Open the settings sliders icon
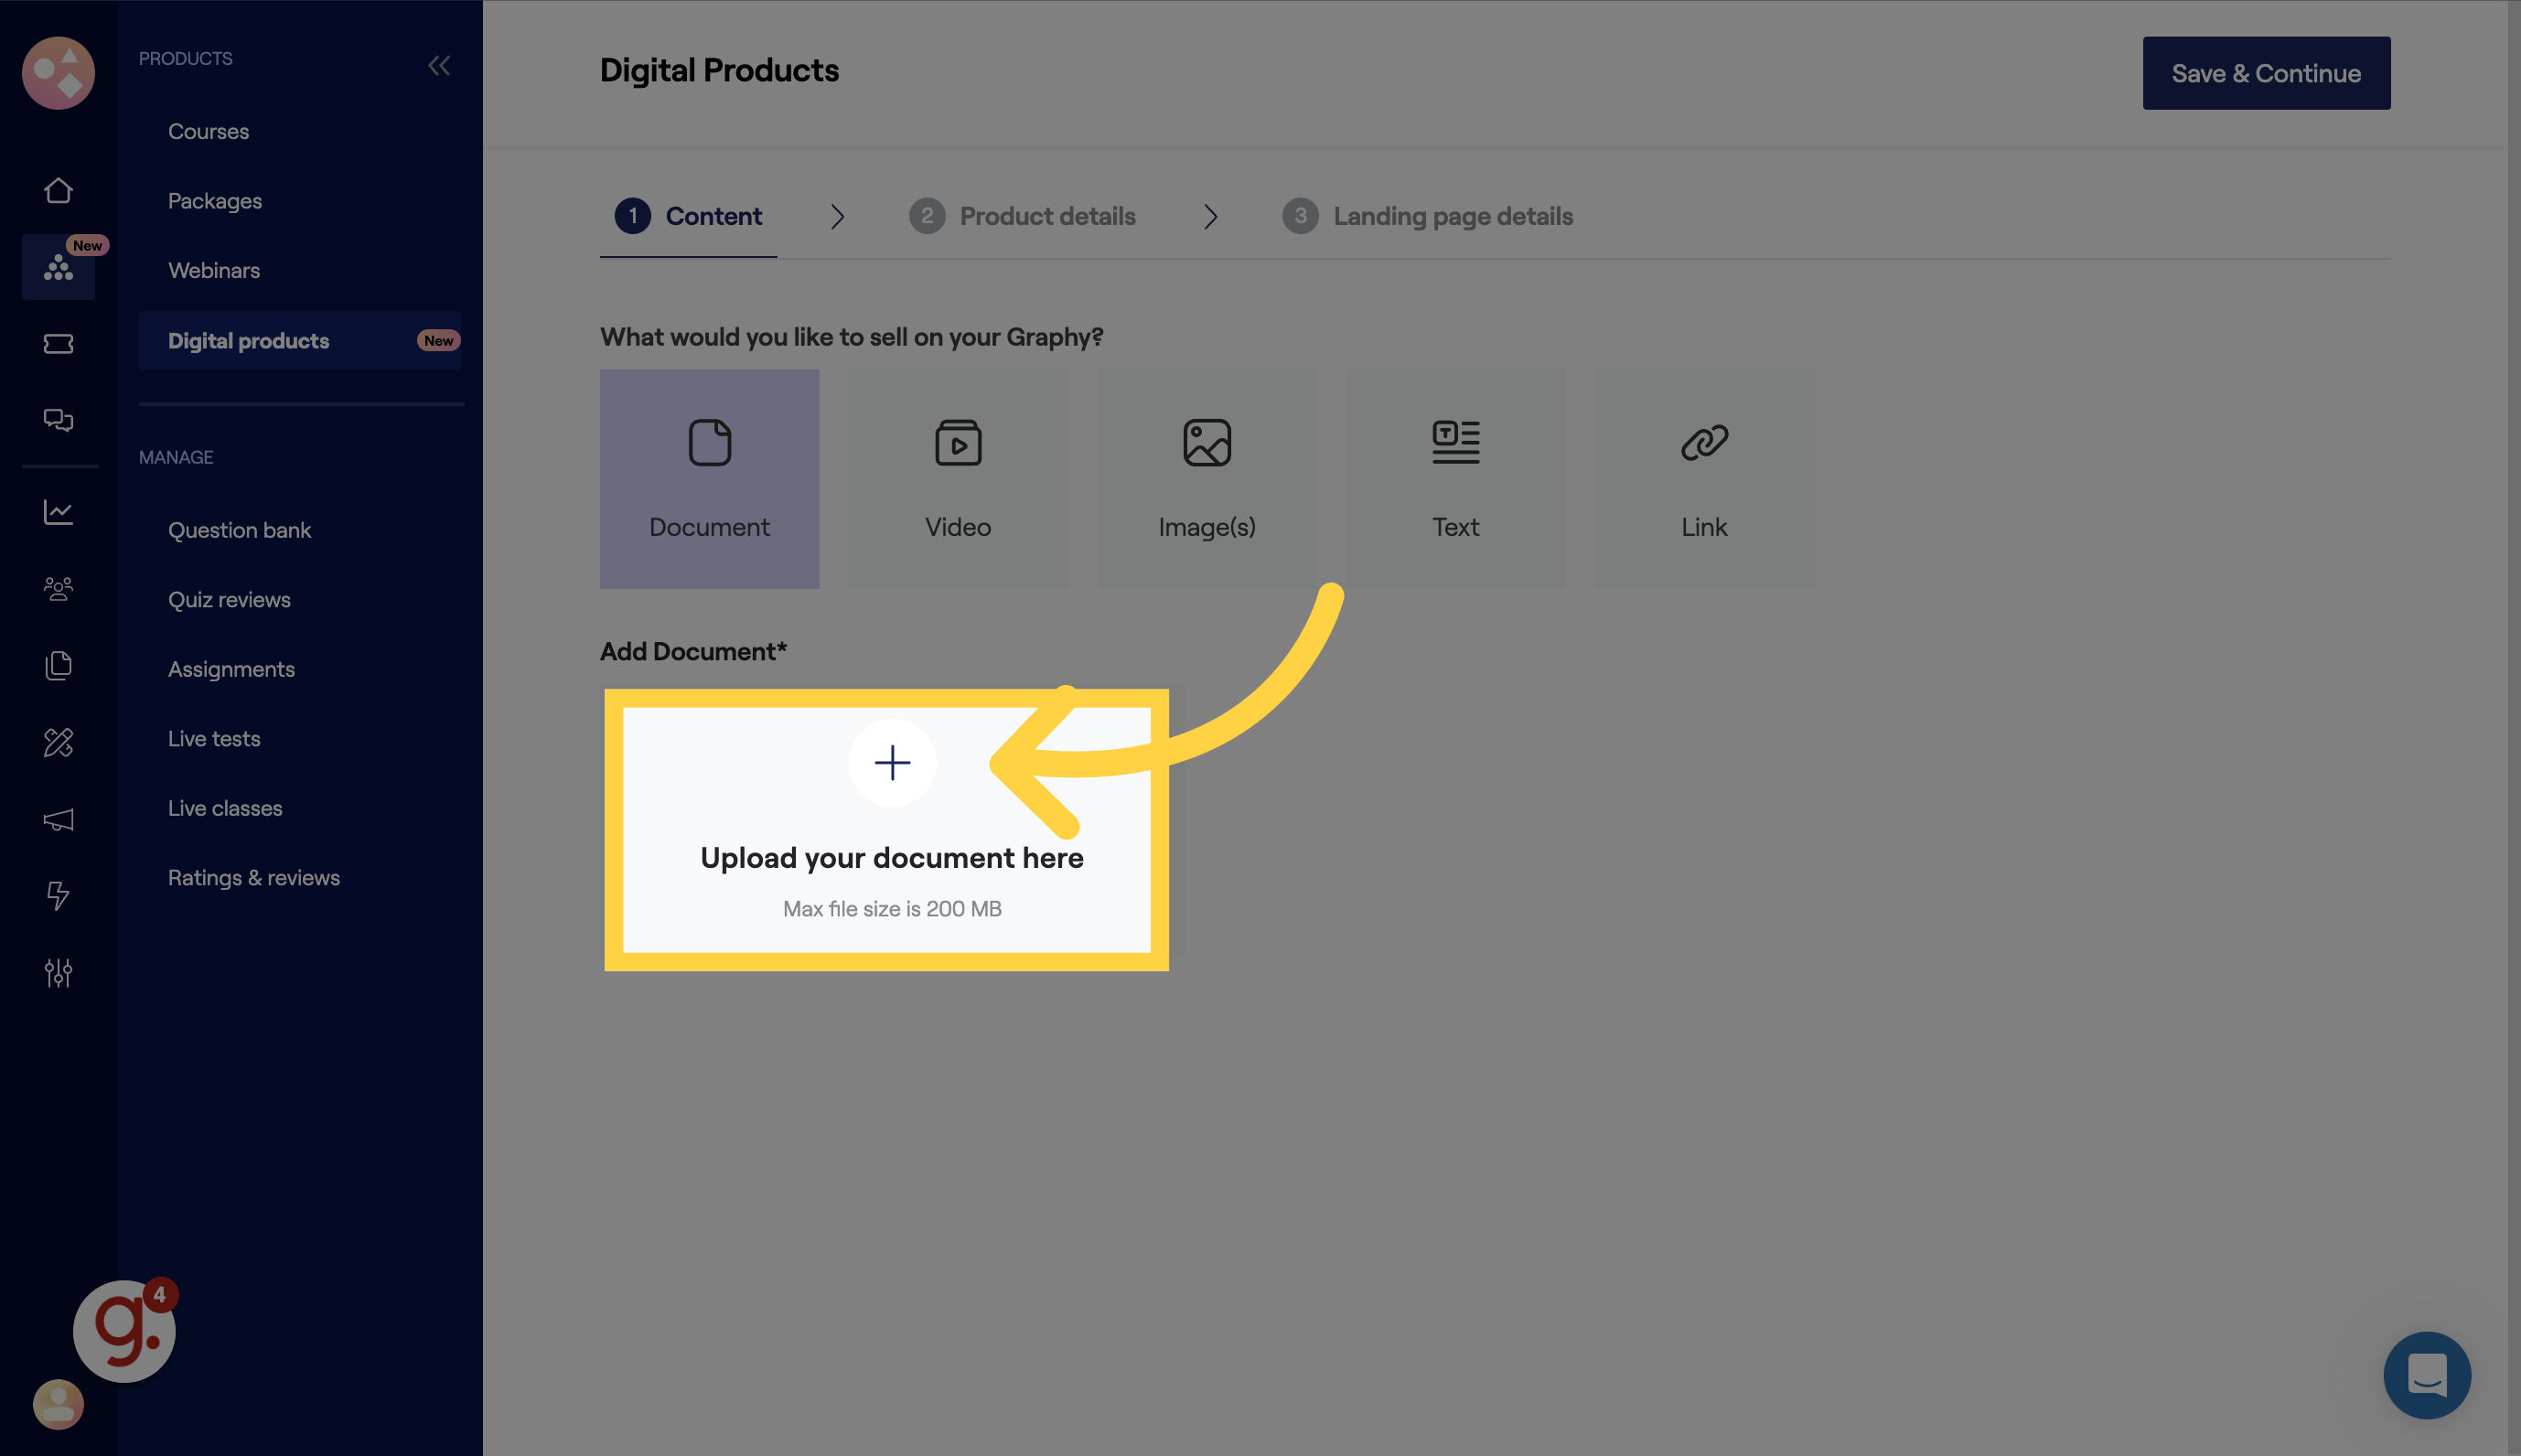 tap(58, 973)
